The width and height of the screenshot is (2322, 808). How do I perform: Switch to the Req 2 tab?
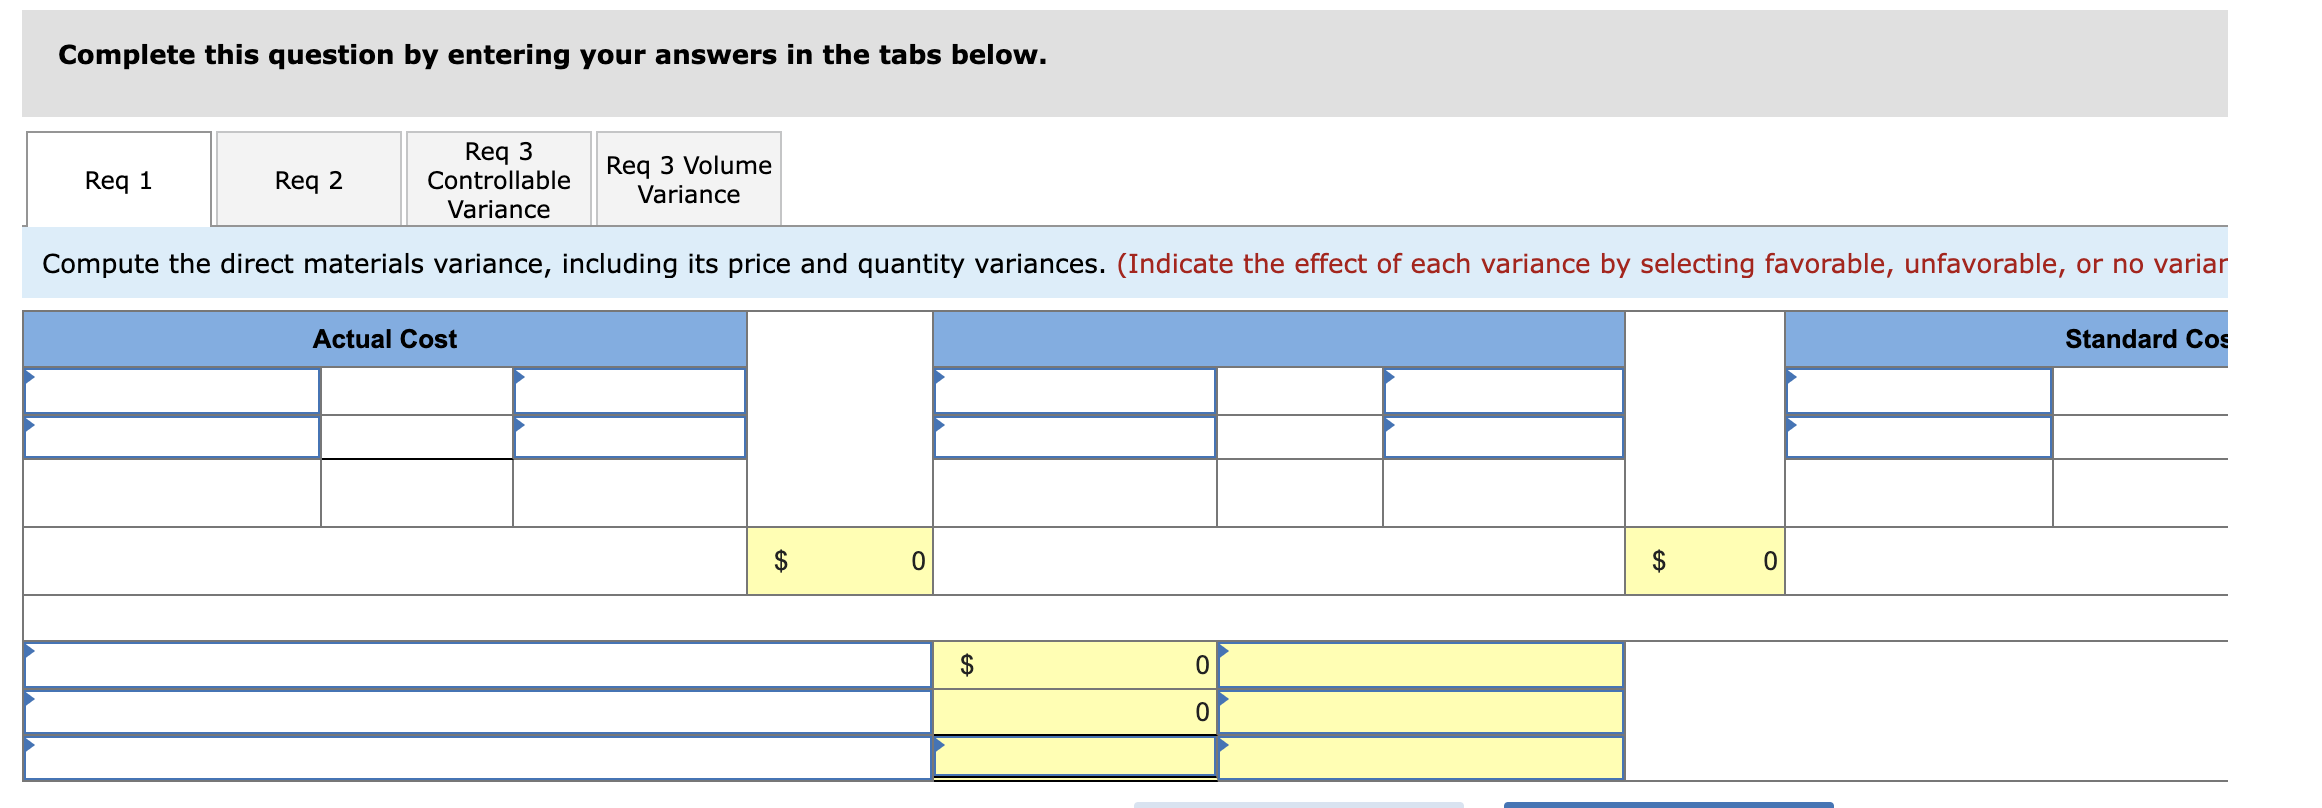[308, 180]
